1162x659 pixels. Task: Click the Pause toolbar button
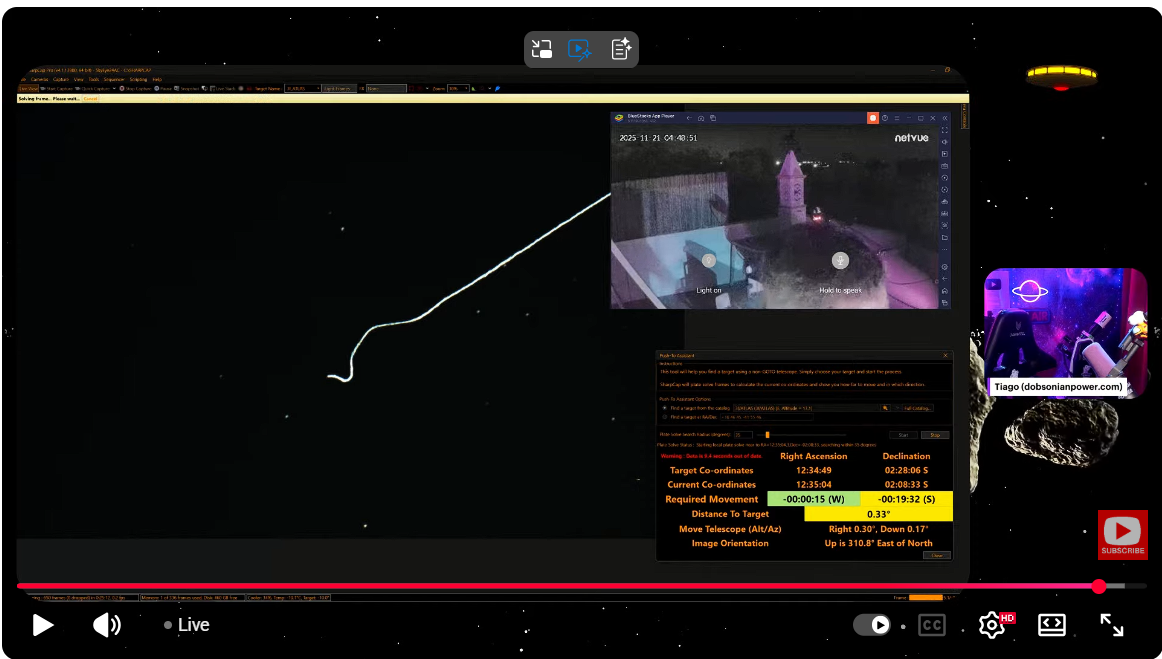coord(162,88)
